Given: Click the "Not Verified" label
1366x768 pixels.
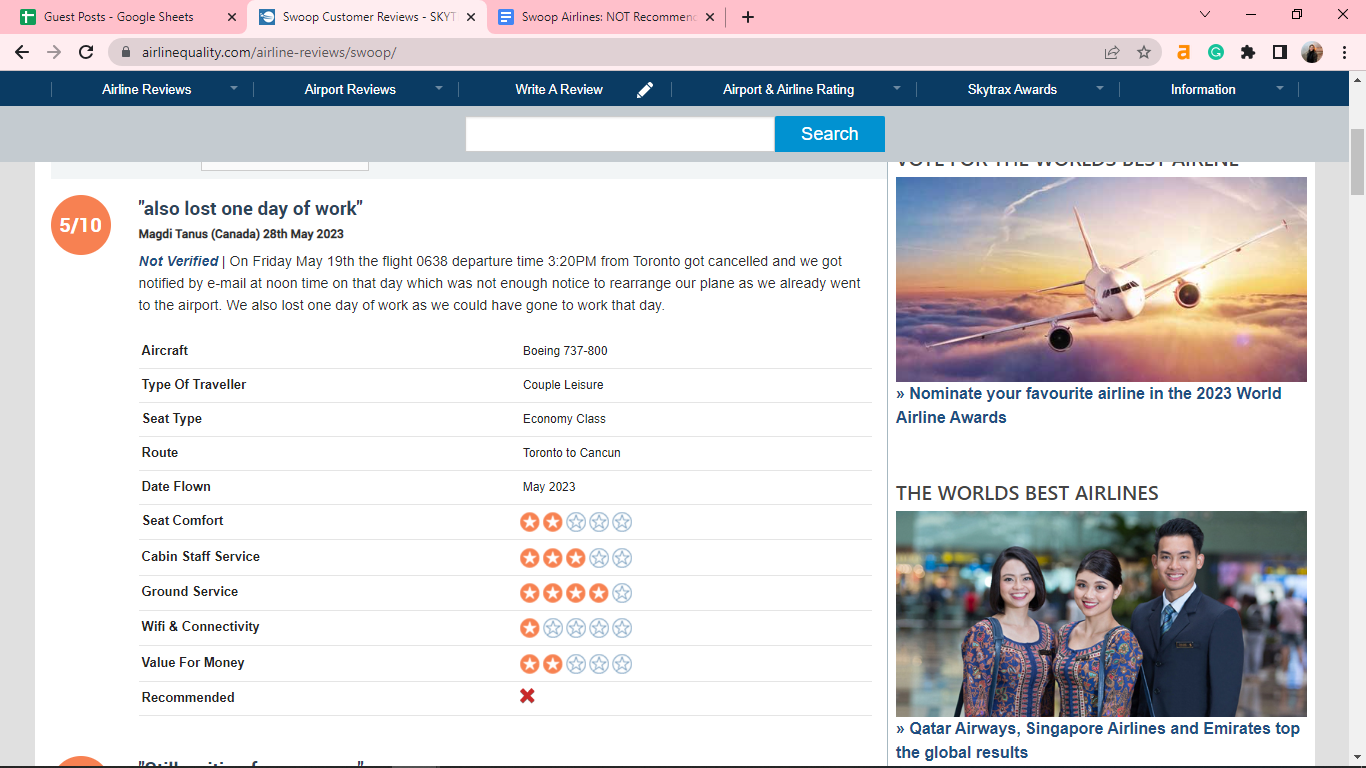Looking at the screenshot, I should pos(179,261).
